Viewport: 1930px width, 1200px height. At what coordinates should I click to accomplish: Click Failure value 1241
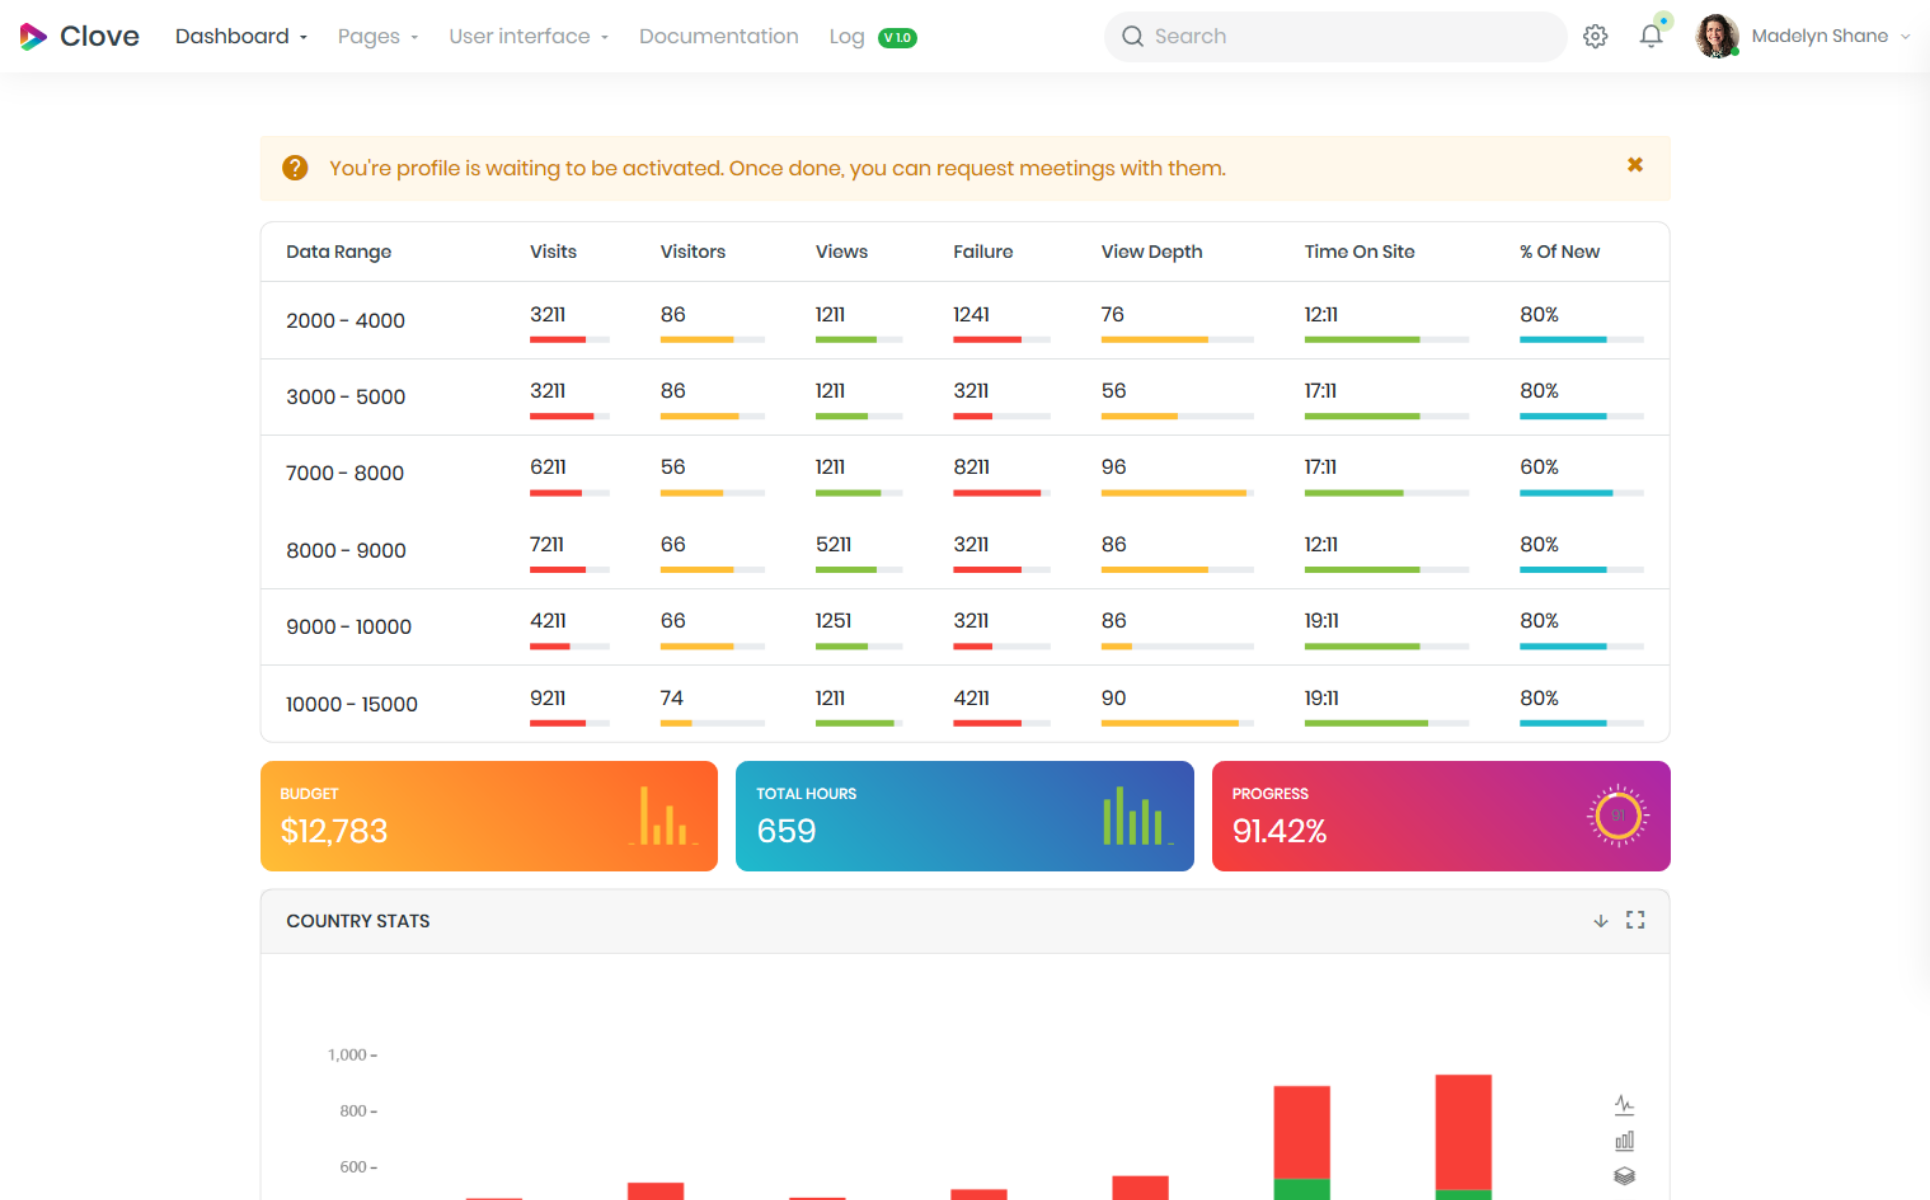[971, 315]
